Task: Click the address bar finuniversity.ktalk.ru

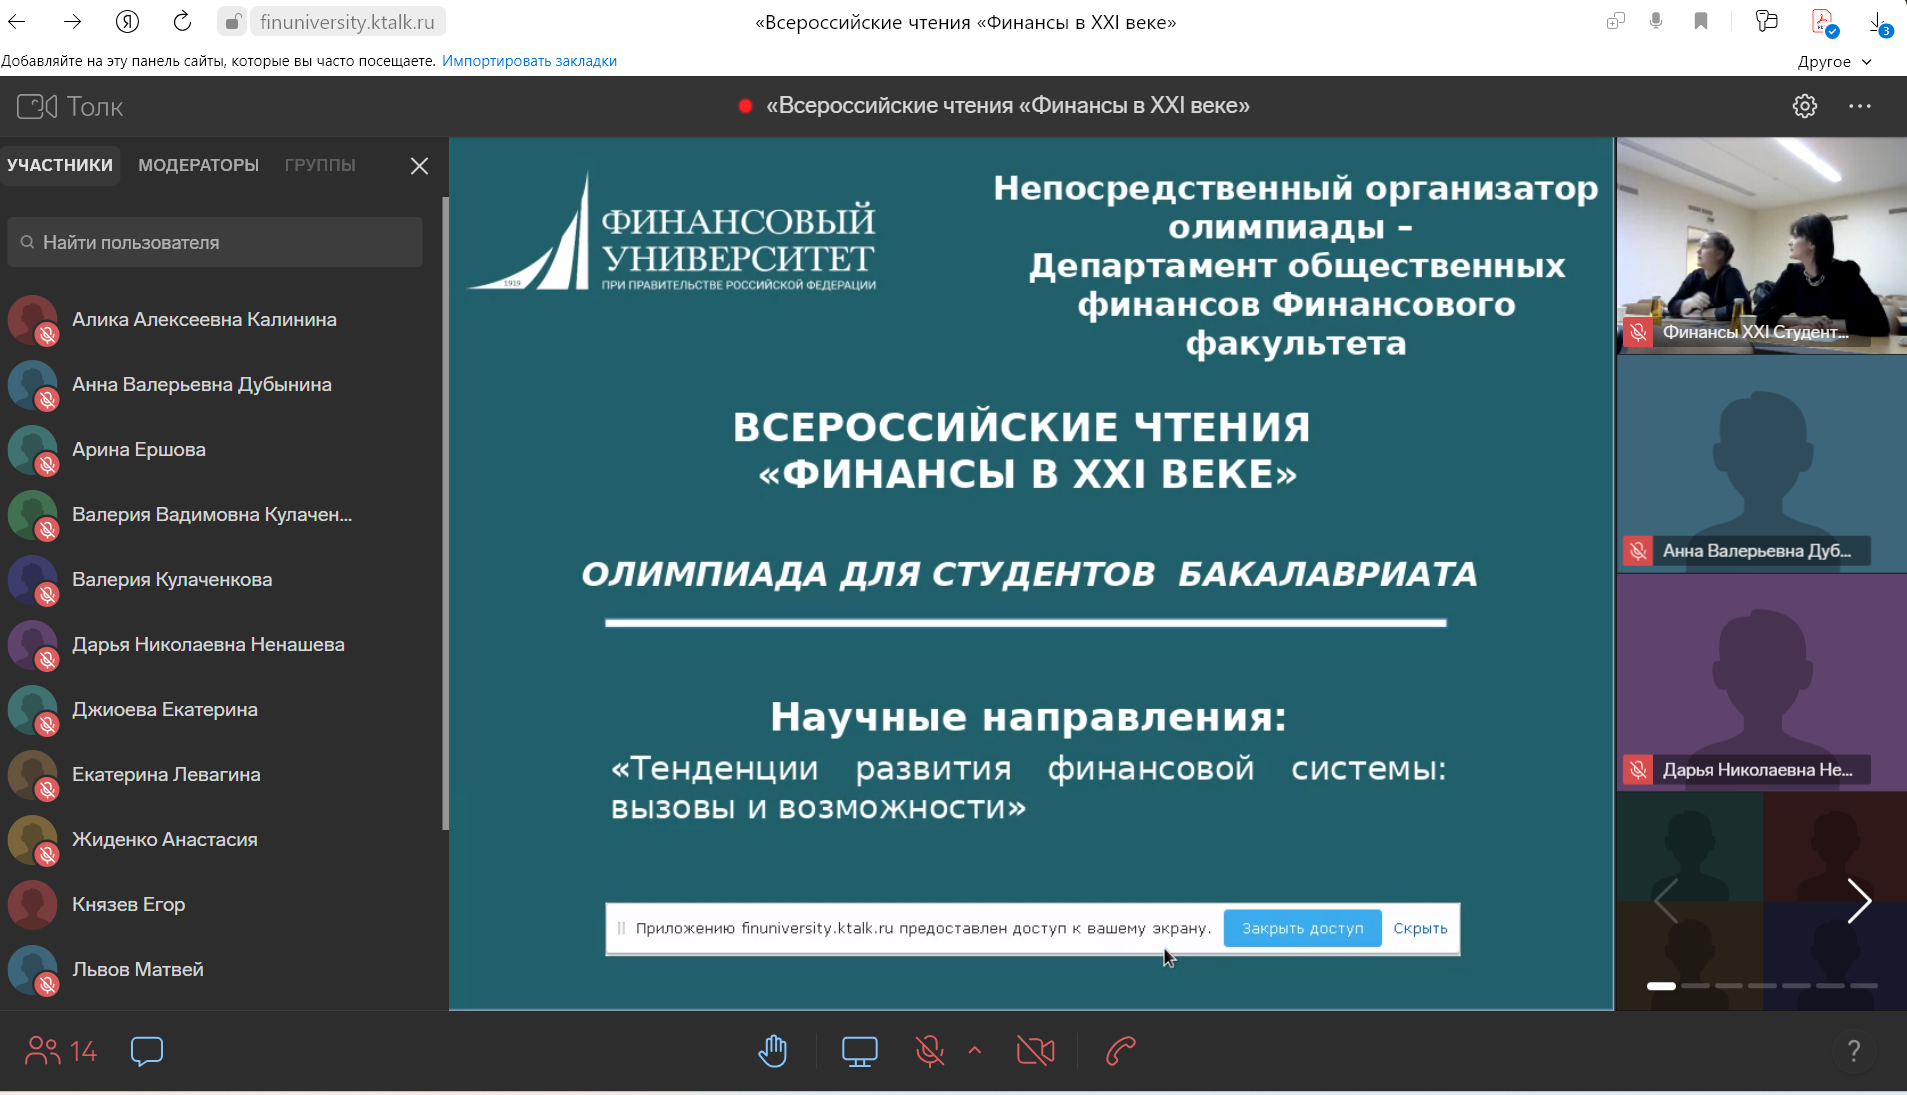Action: (347, 22)
